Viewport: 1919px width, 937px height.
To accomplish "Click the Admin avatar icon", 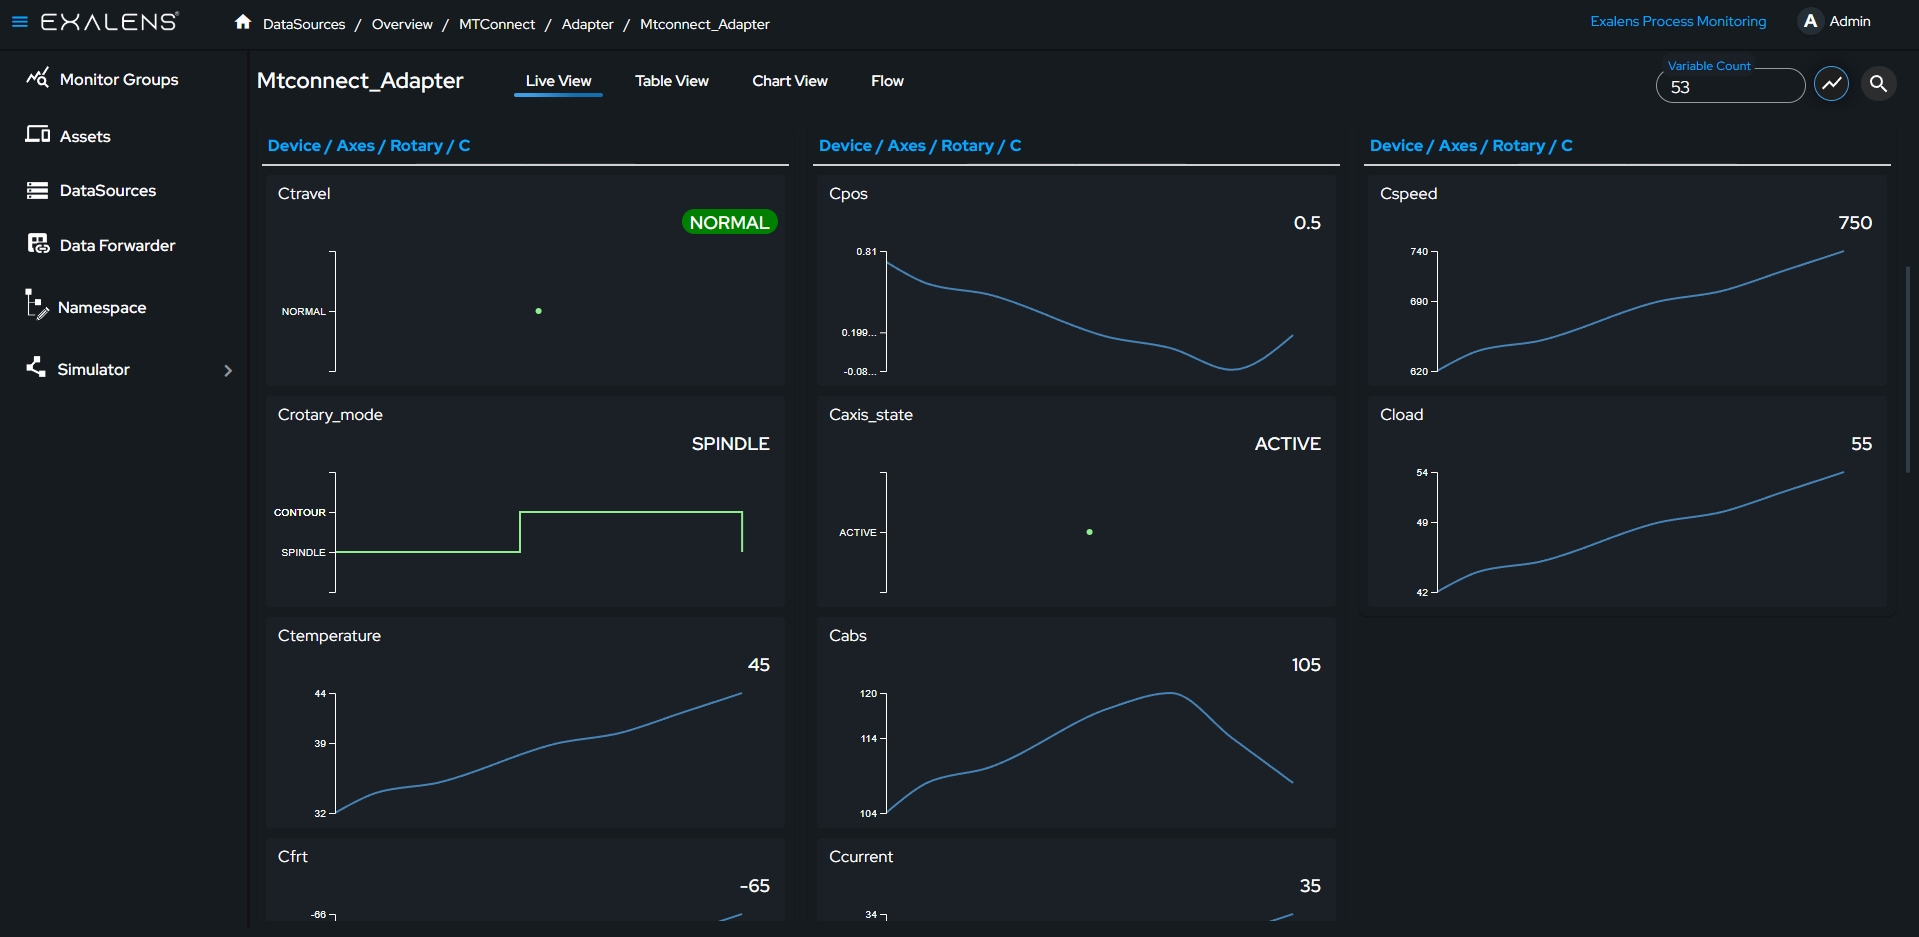I will click(1810, 21).
